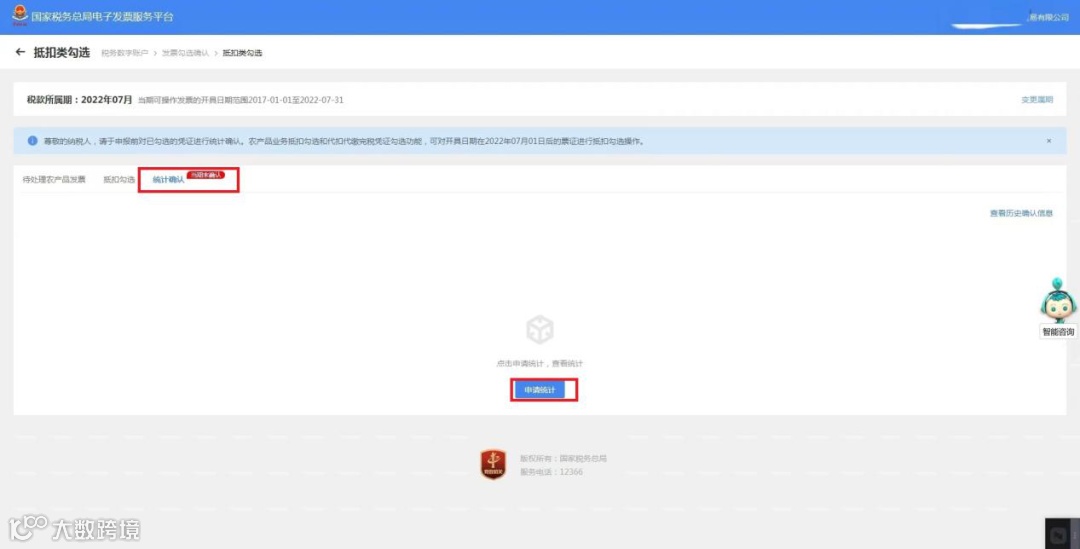Click the blue info icon in the notice
Viewport: 1080px width, 549px height.
tap(32, 141)
